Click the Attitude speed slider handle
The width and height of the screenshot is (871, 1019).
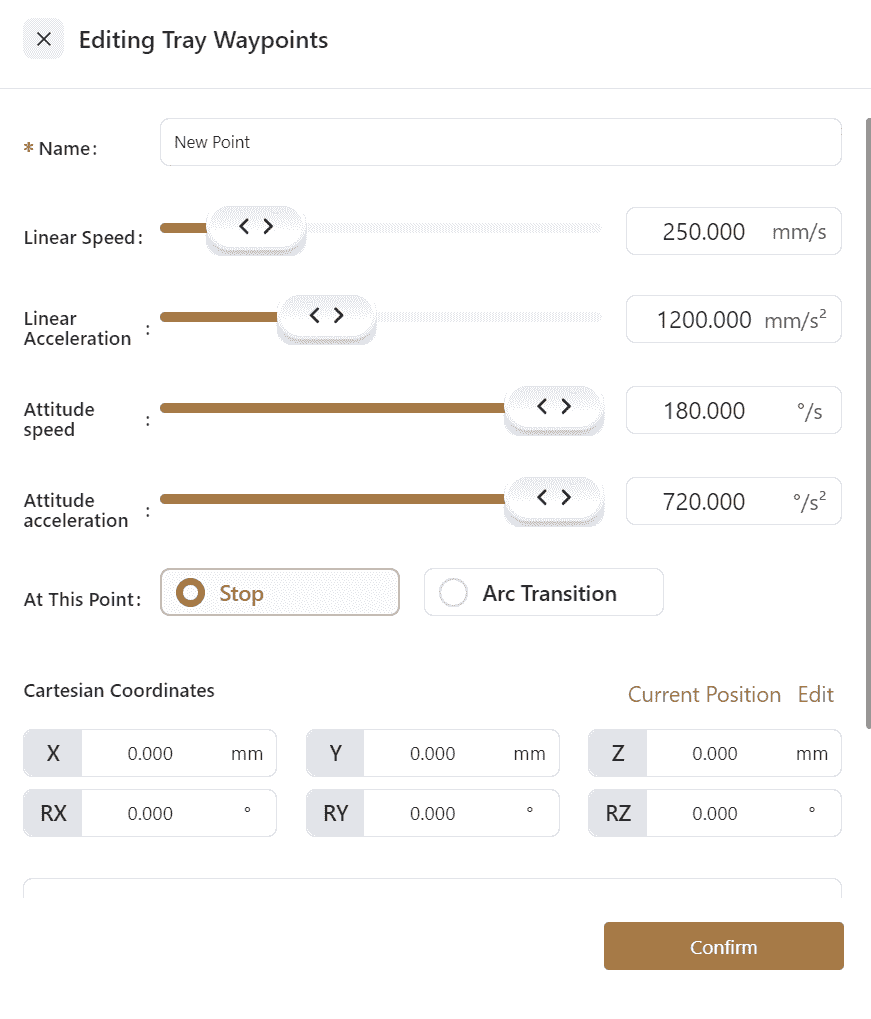[554, 407]
